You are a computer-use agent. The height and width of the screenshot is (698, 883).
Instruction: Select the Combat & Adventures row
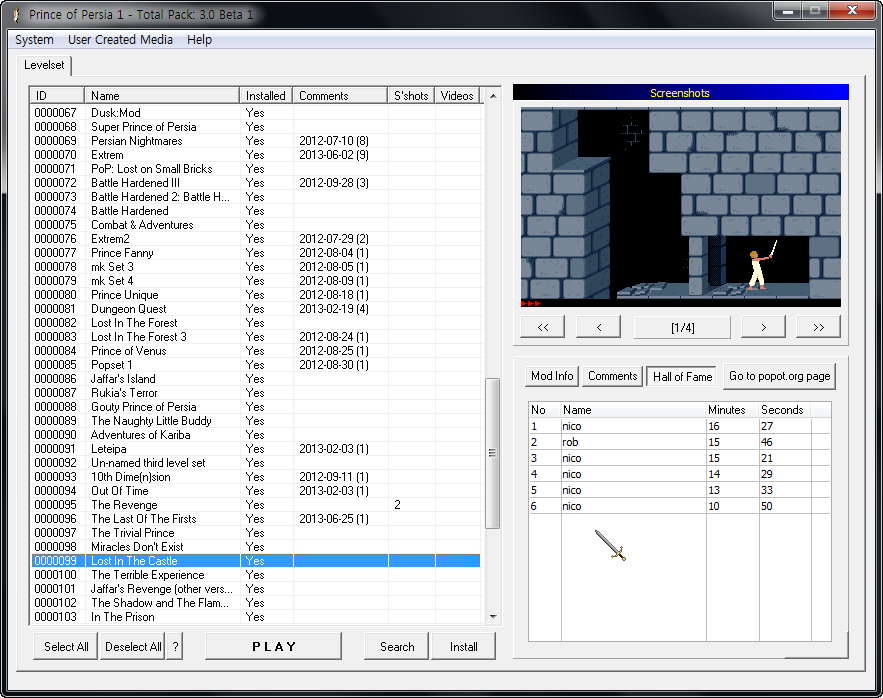pos(256,225)
